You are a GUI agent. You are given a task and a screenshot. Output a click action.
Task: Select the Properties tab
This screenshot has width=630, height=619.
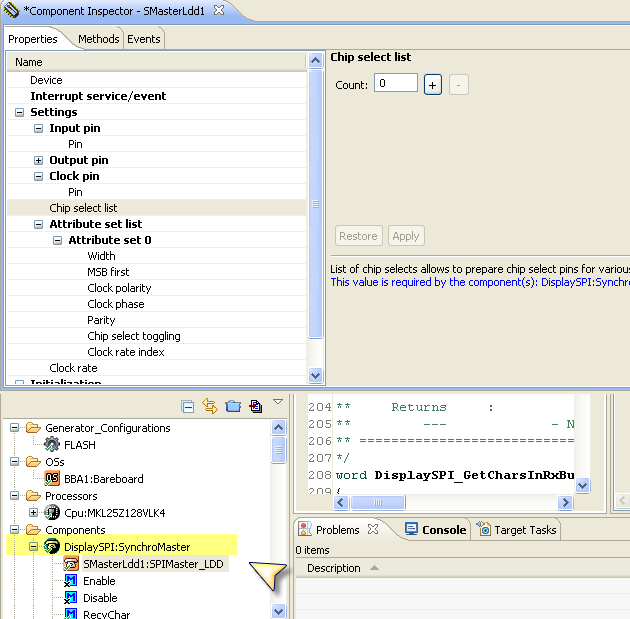[33, 39]
